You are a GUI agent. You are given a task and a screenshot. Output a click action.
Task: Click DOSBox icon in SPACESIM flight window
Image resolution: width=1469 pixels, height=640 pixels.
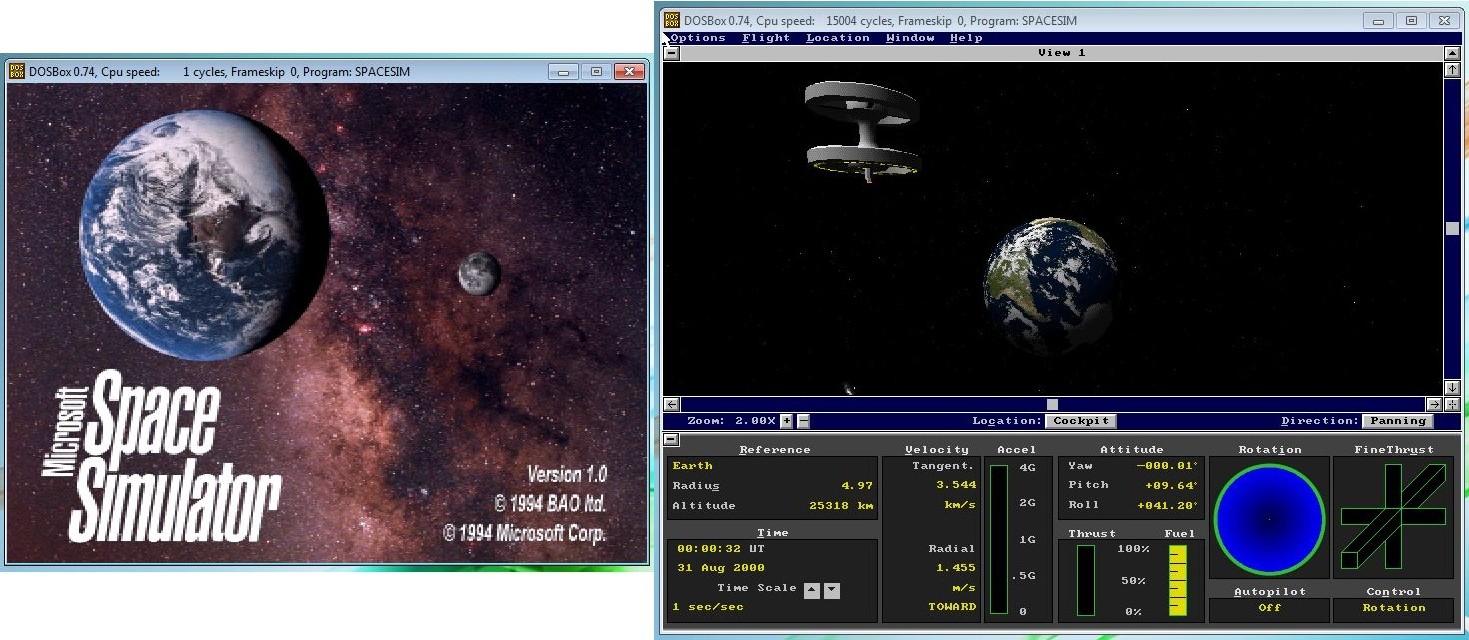coord(672,20)
